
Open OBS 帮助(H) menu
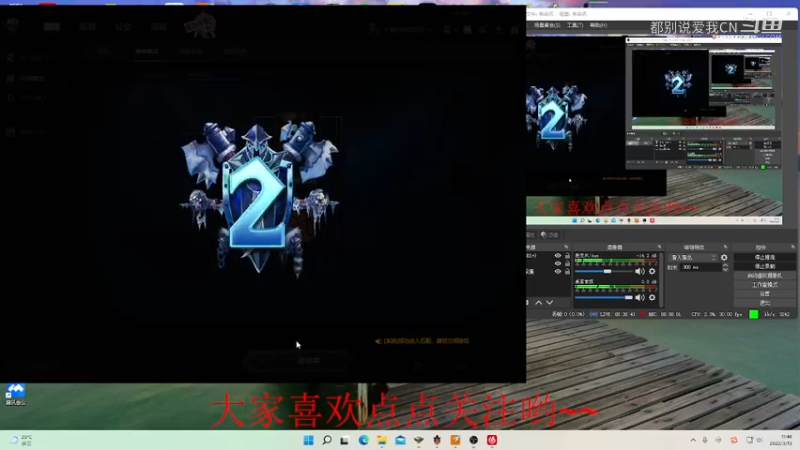coord(598,25)
